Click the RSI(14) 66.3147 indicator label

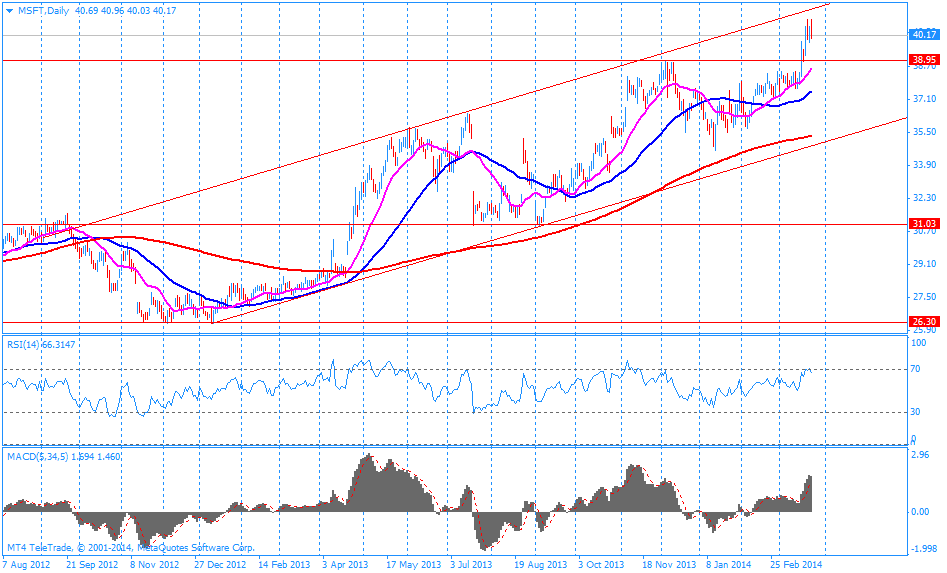41,344
